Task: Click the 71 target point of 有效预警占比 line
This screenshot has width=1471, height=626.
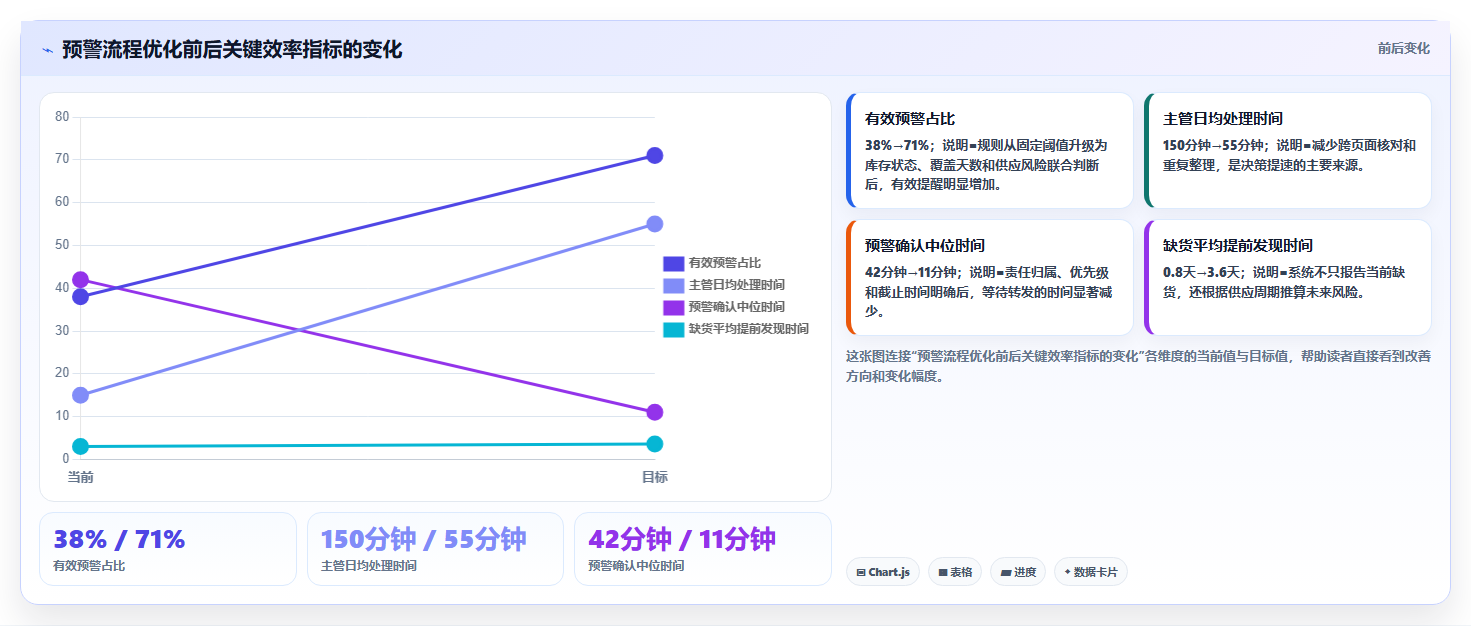Action: tap(655, 155)
